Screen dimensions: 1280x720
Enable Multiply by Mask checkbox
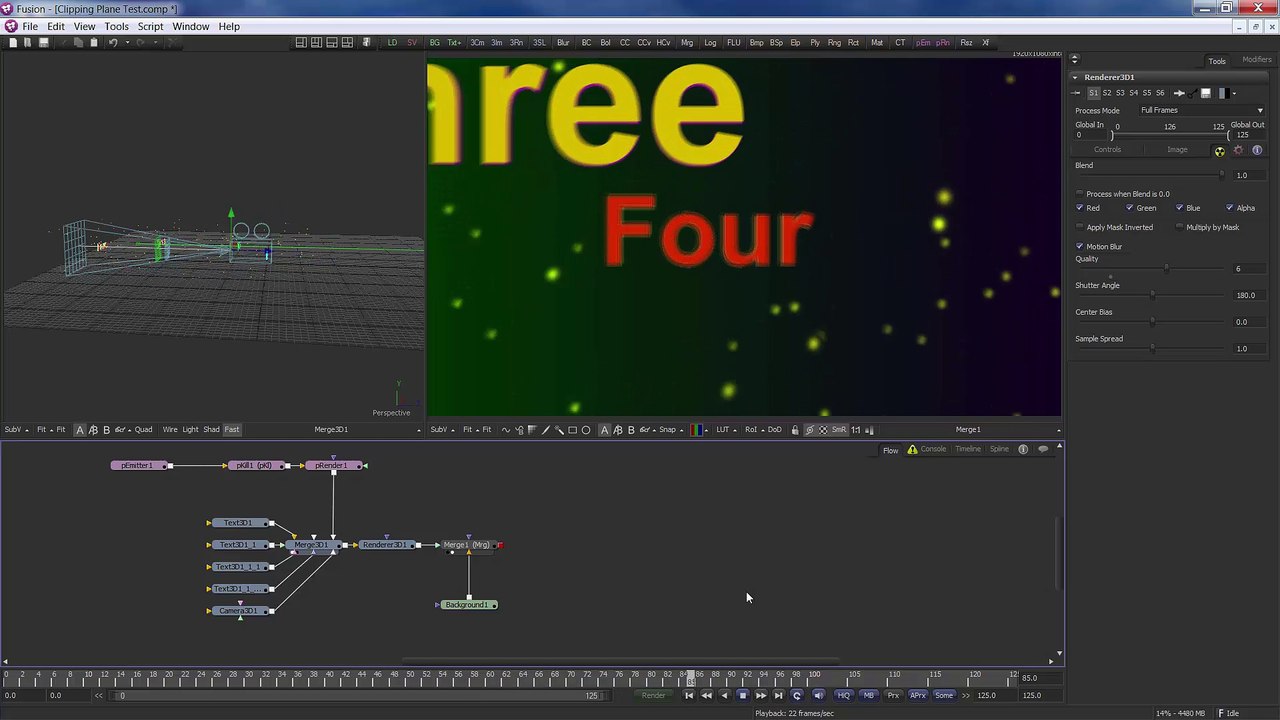1180,227
